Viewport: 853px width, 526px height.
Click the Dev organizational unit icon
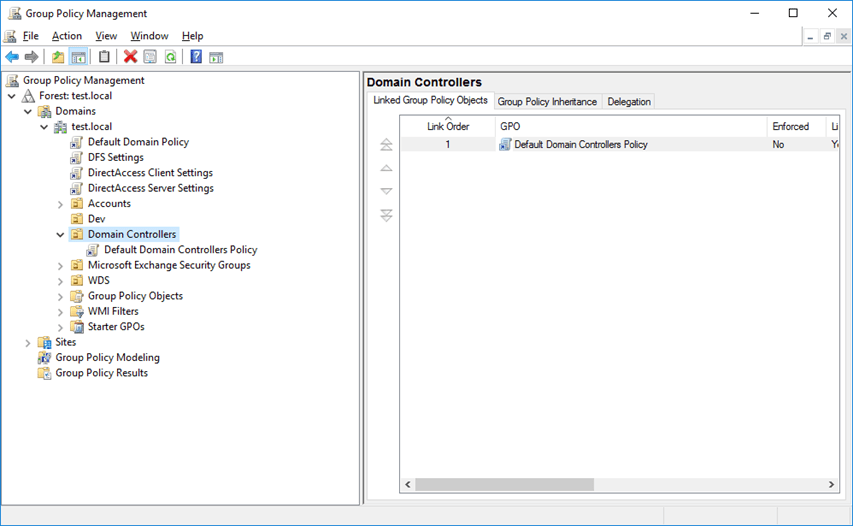tap(77, 219)
